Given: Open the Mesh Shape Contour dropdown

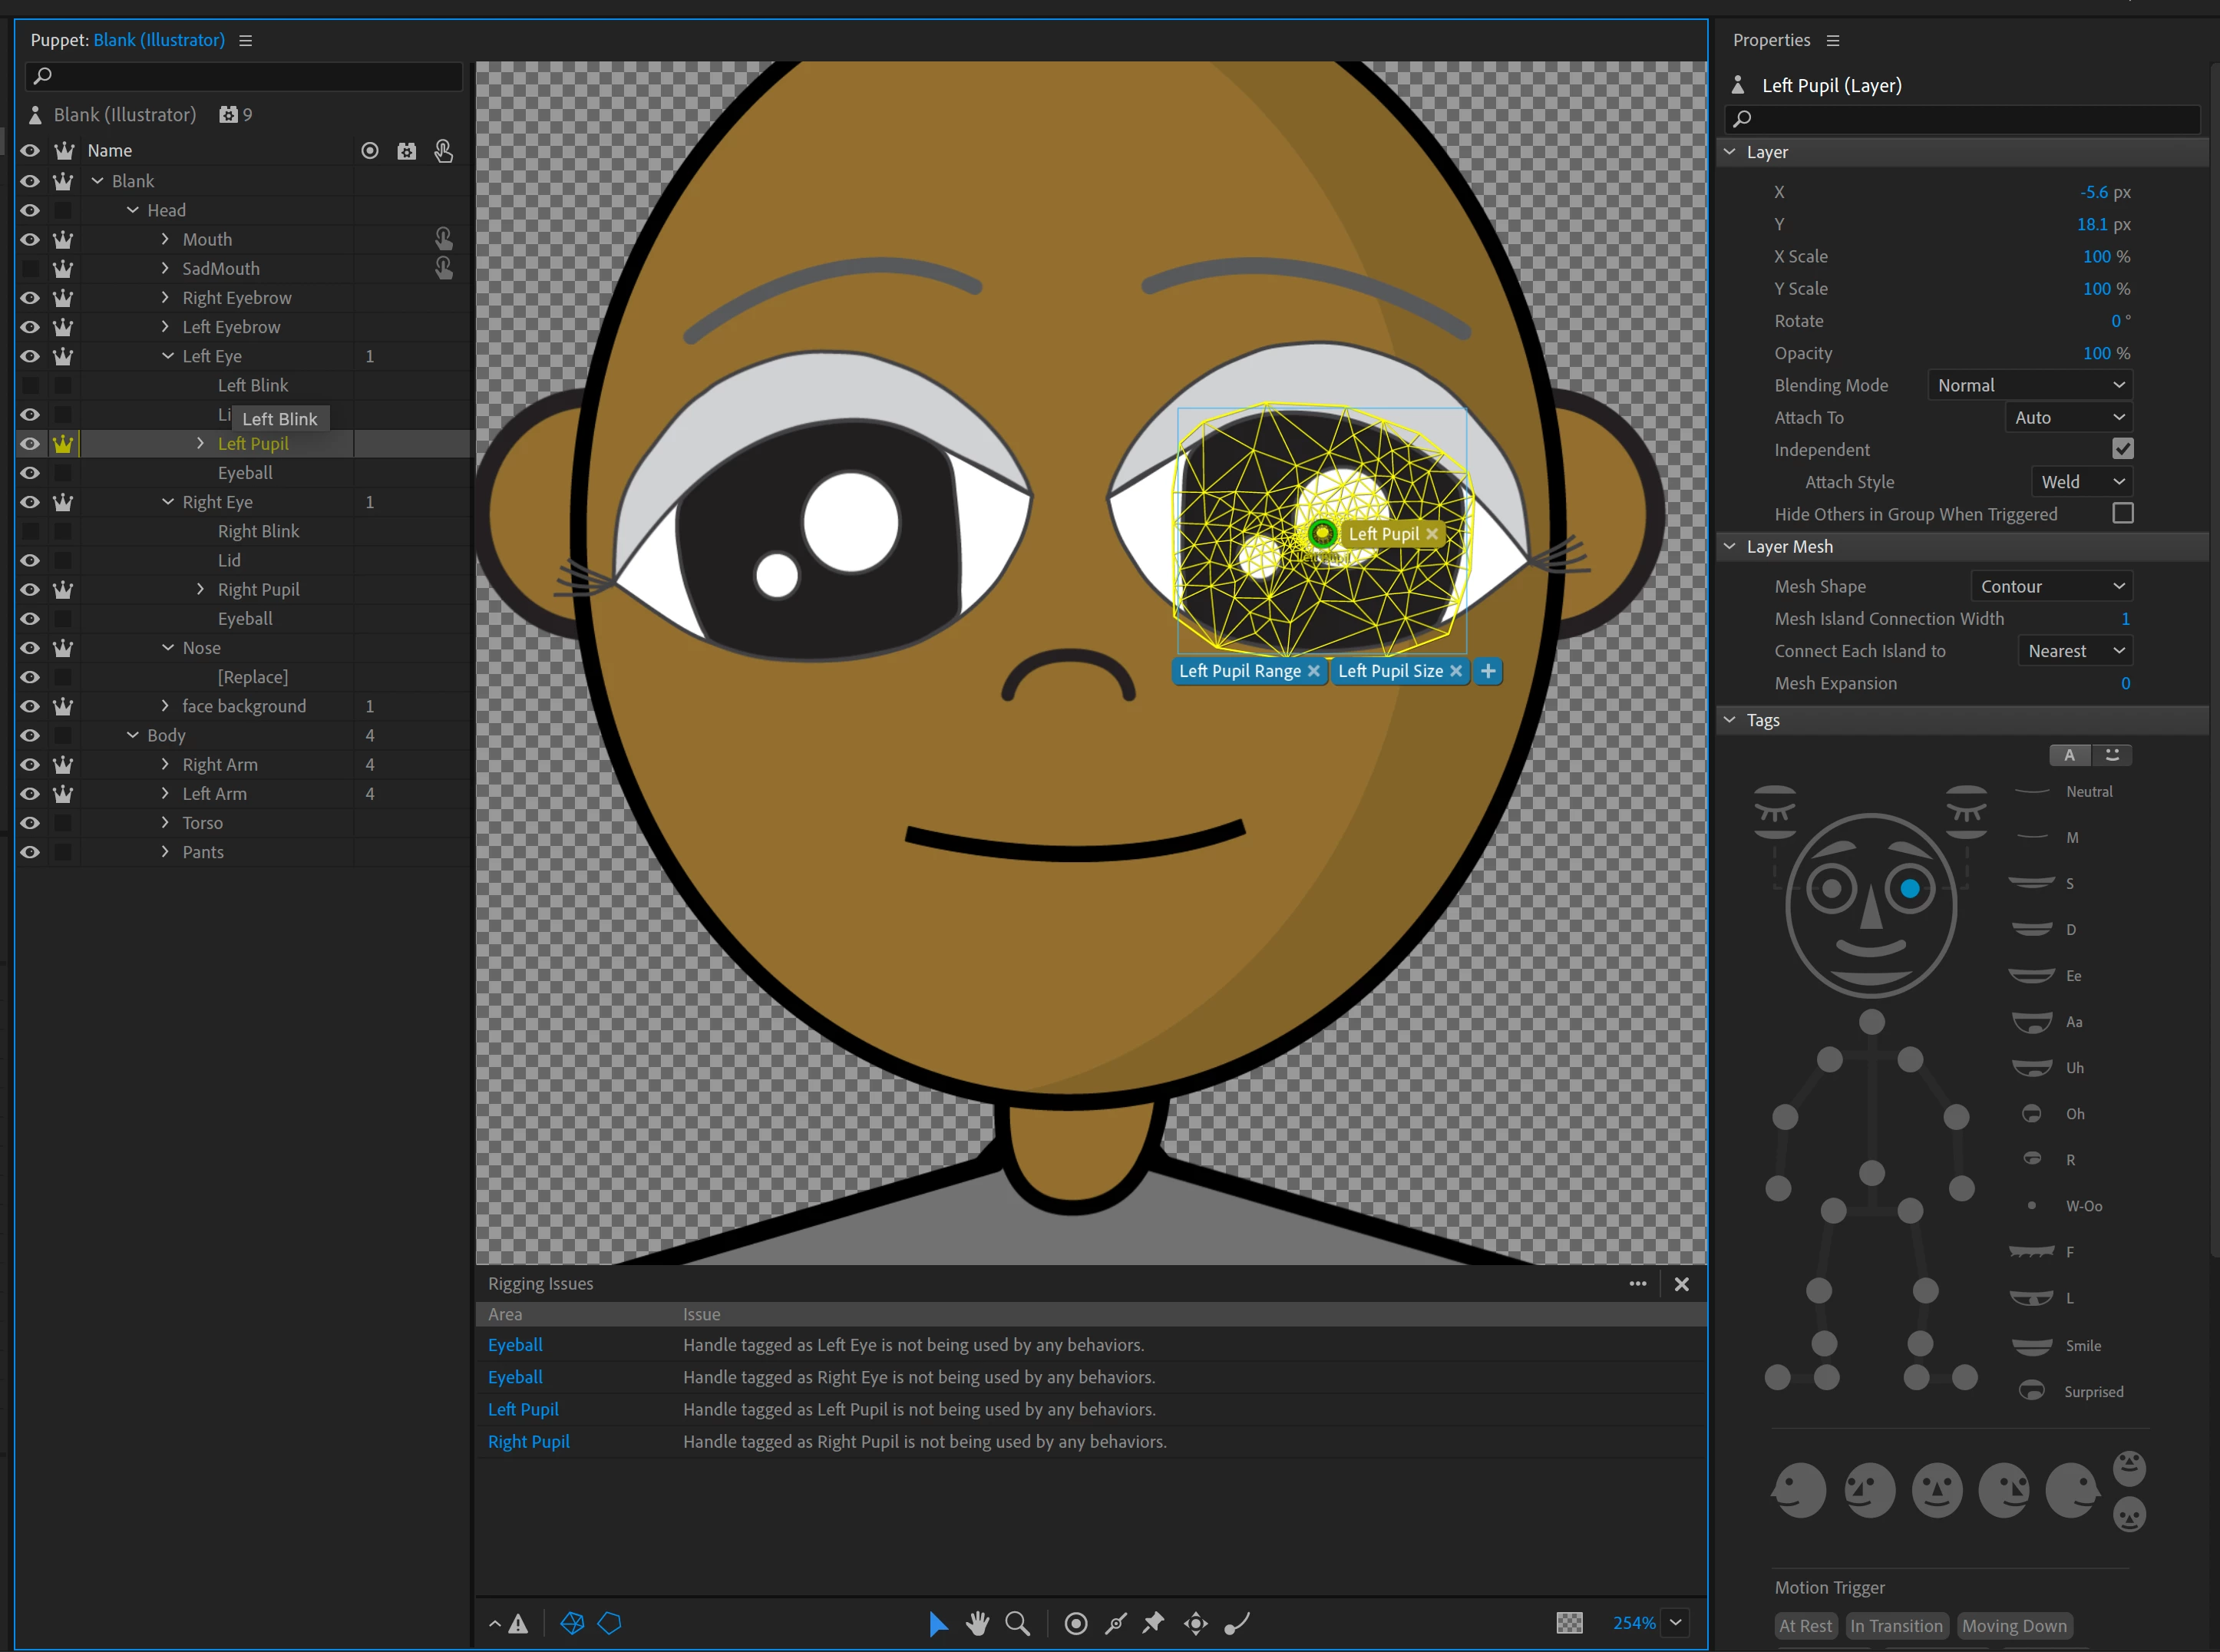Looking at the screenshot, I should (2050, 586).
